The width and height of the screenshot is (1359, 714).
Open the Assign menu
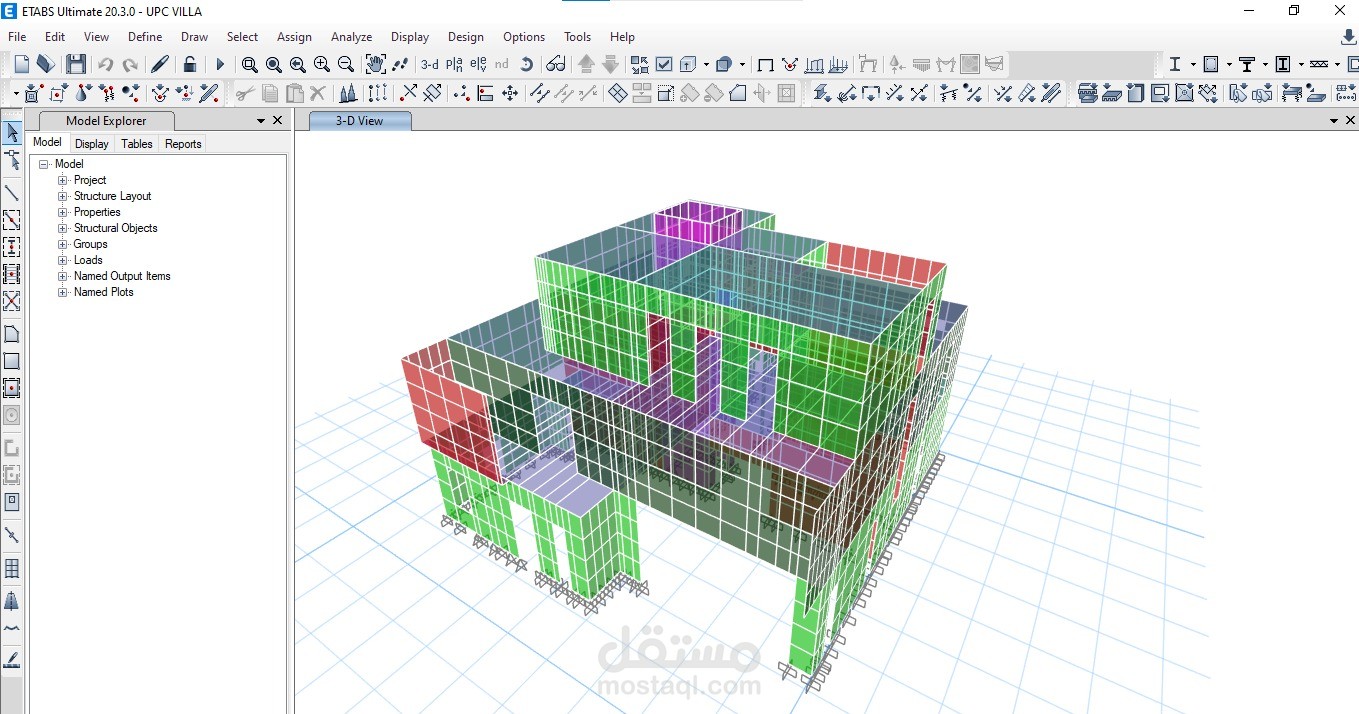[x=294, y=37]
